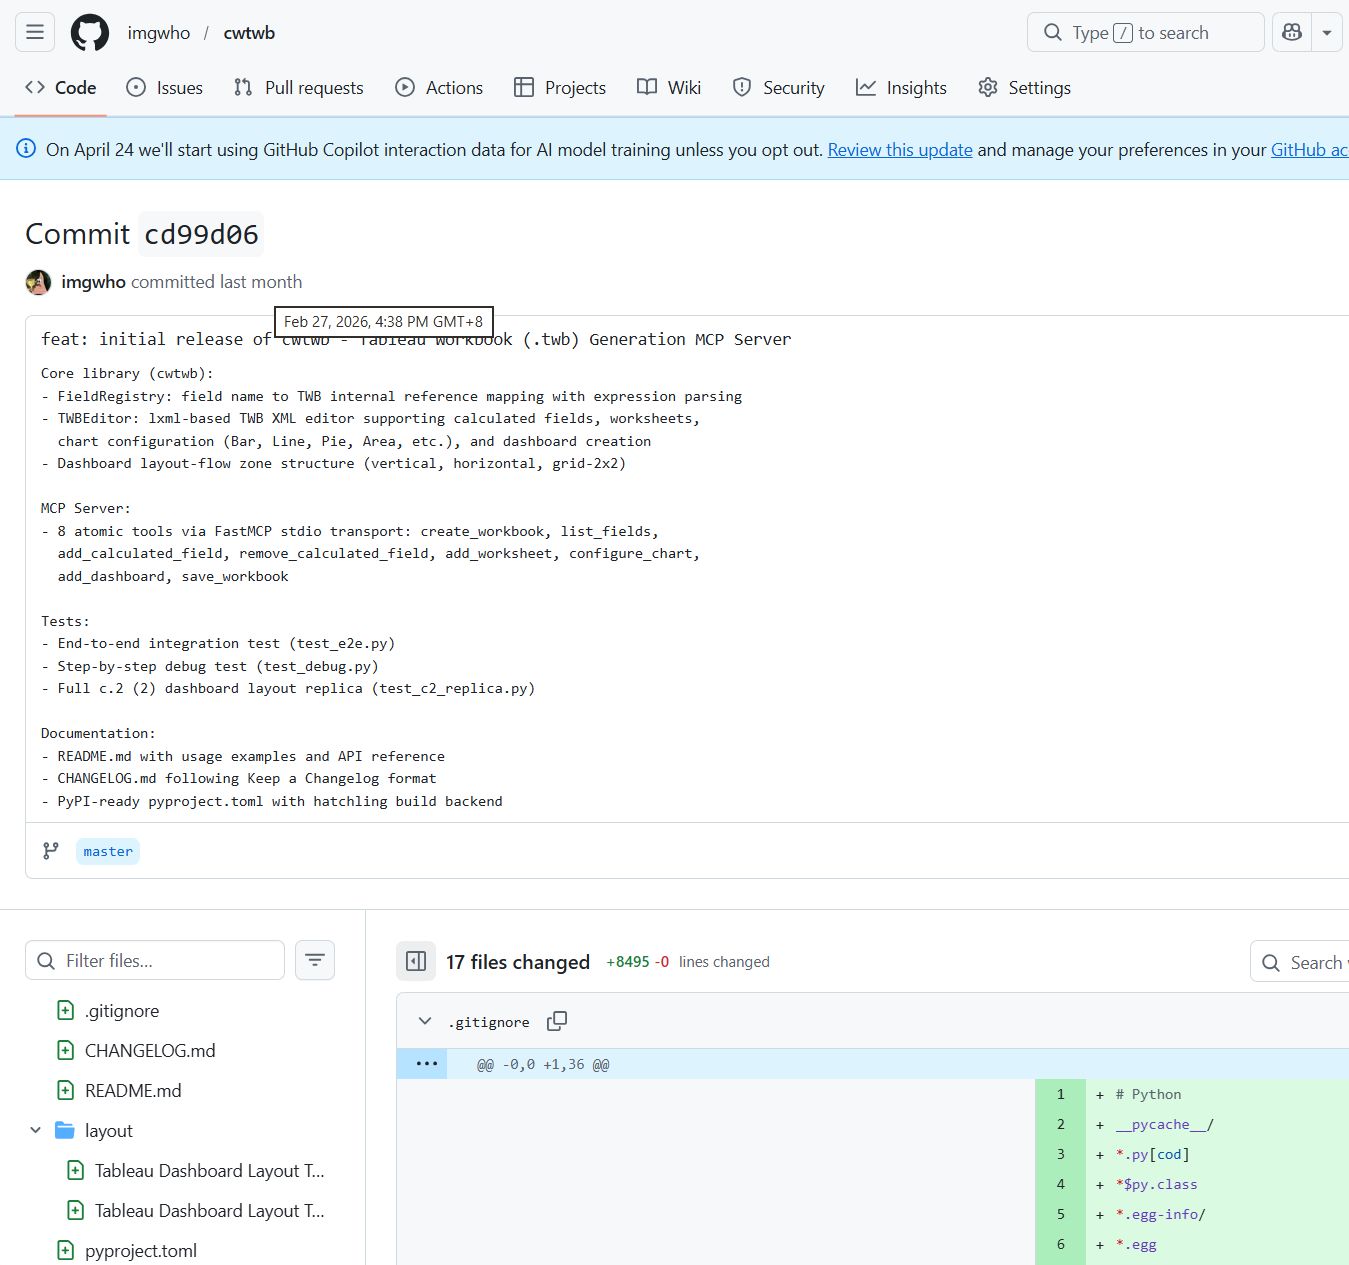Focus the 'Type / to search' box
The width and height of the screenshot is (1349, 1265).
1145,32
